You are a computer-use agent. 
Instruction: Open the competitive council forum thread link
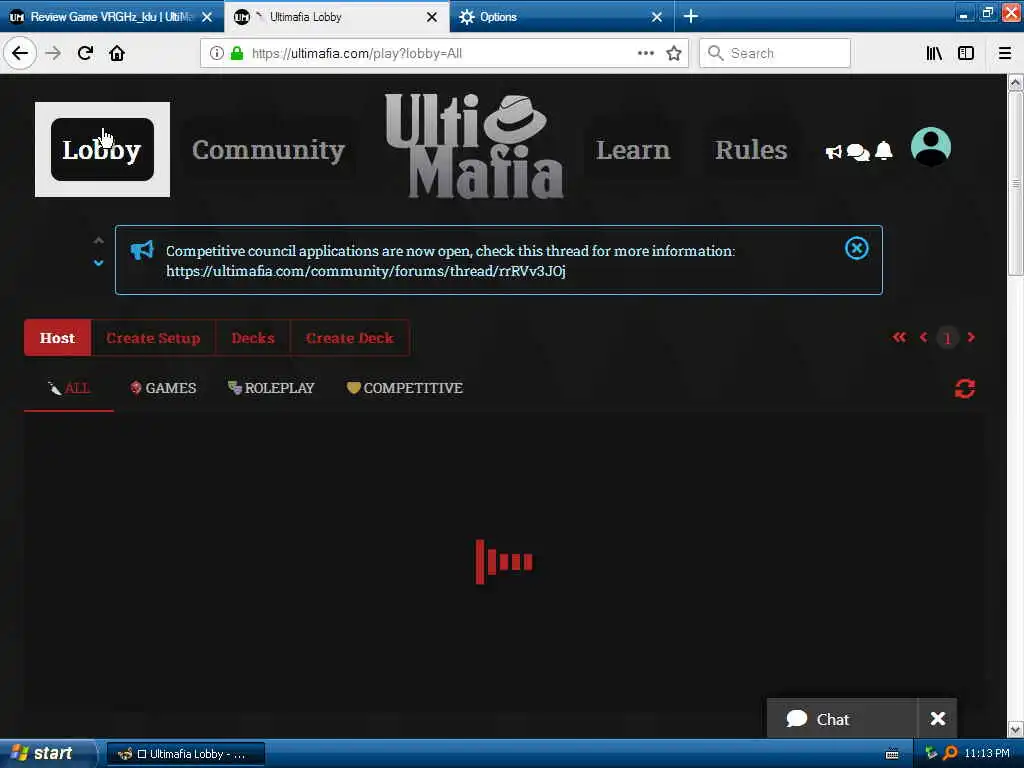pos(366,271)
